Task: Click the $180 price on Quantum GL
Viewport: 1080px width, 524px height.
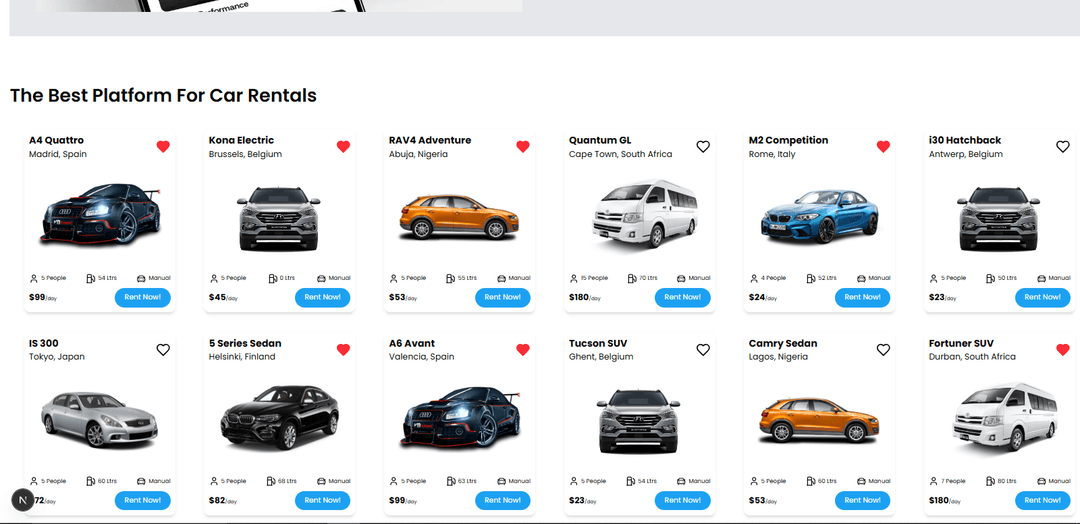Action: (x=579, y=297)
